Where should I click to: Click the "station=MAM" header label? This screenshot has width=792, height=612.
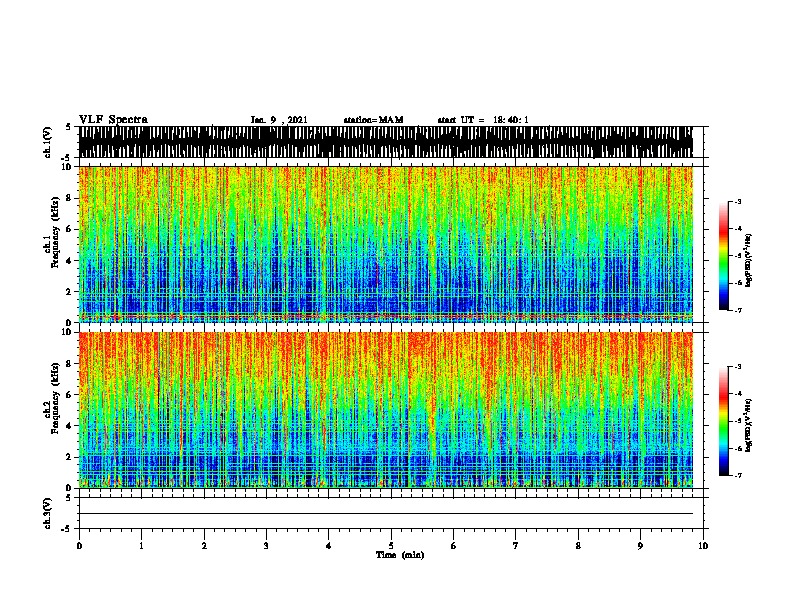(373, 120)
